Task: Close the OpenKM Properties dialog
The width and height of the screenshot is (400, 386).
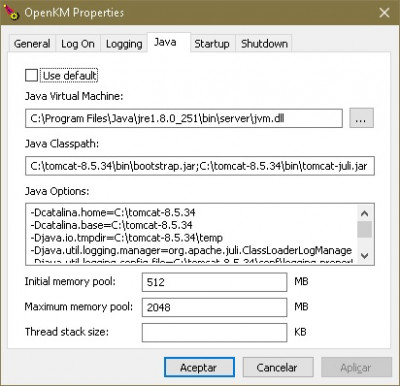Action: (384, 13)
